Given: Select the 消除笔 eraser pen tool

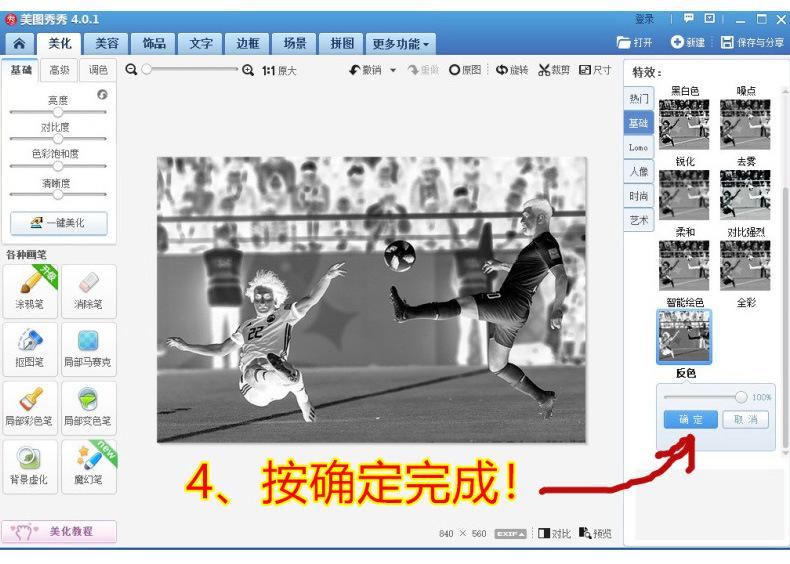Looking at the screenshot, I should coord(88,290).
